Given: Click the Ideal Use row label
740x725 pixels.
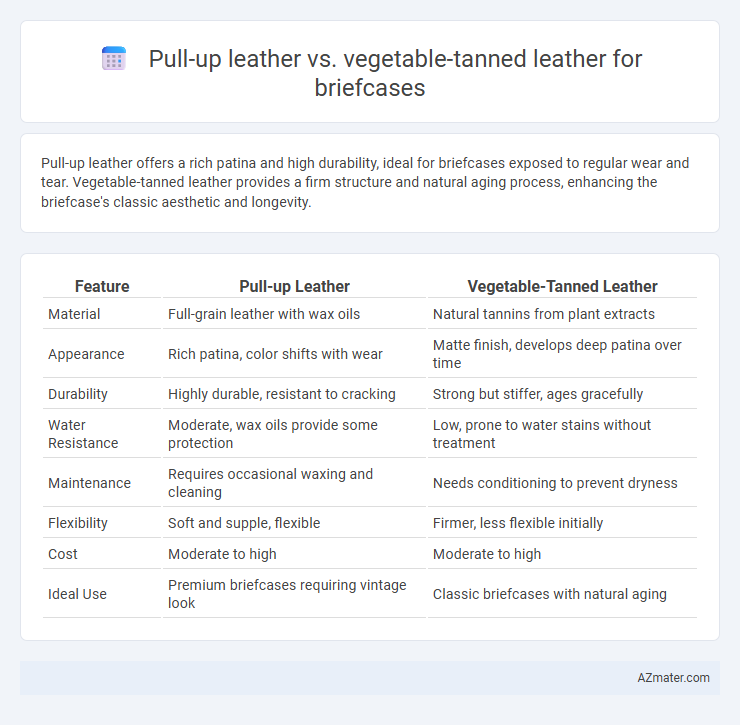Looking at the screenshot, I should click(x=77, y=594).
